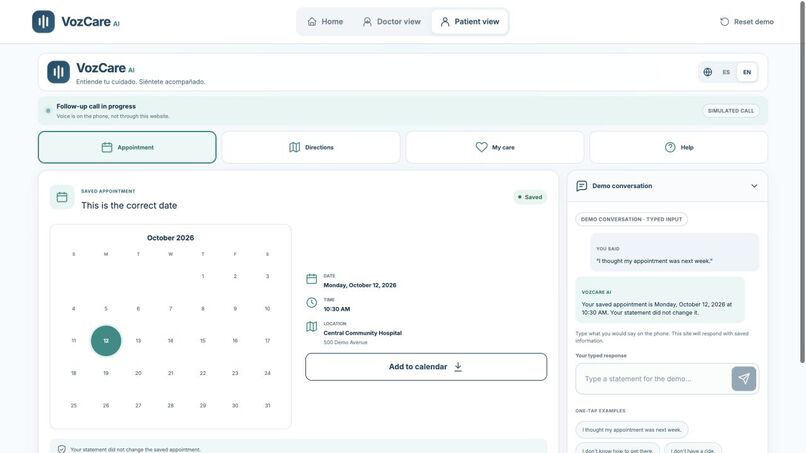This screenshot has width=806, height=453.
Task: Click 'Monday, October 12, 2026' date text
Action: click(x=360, y=285)
